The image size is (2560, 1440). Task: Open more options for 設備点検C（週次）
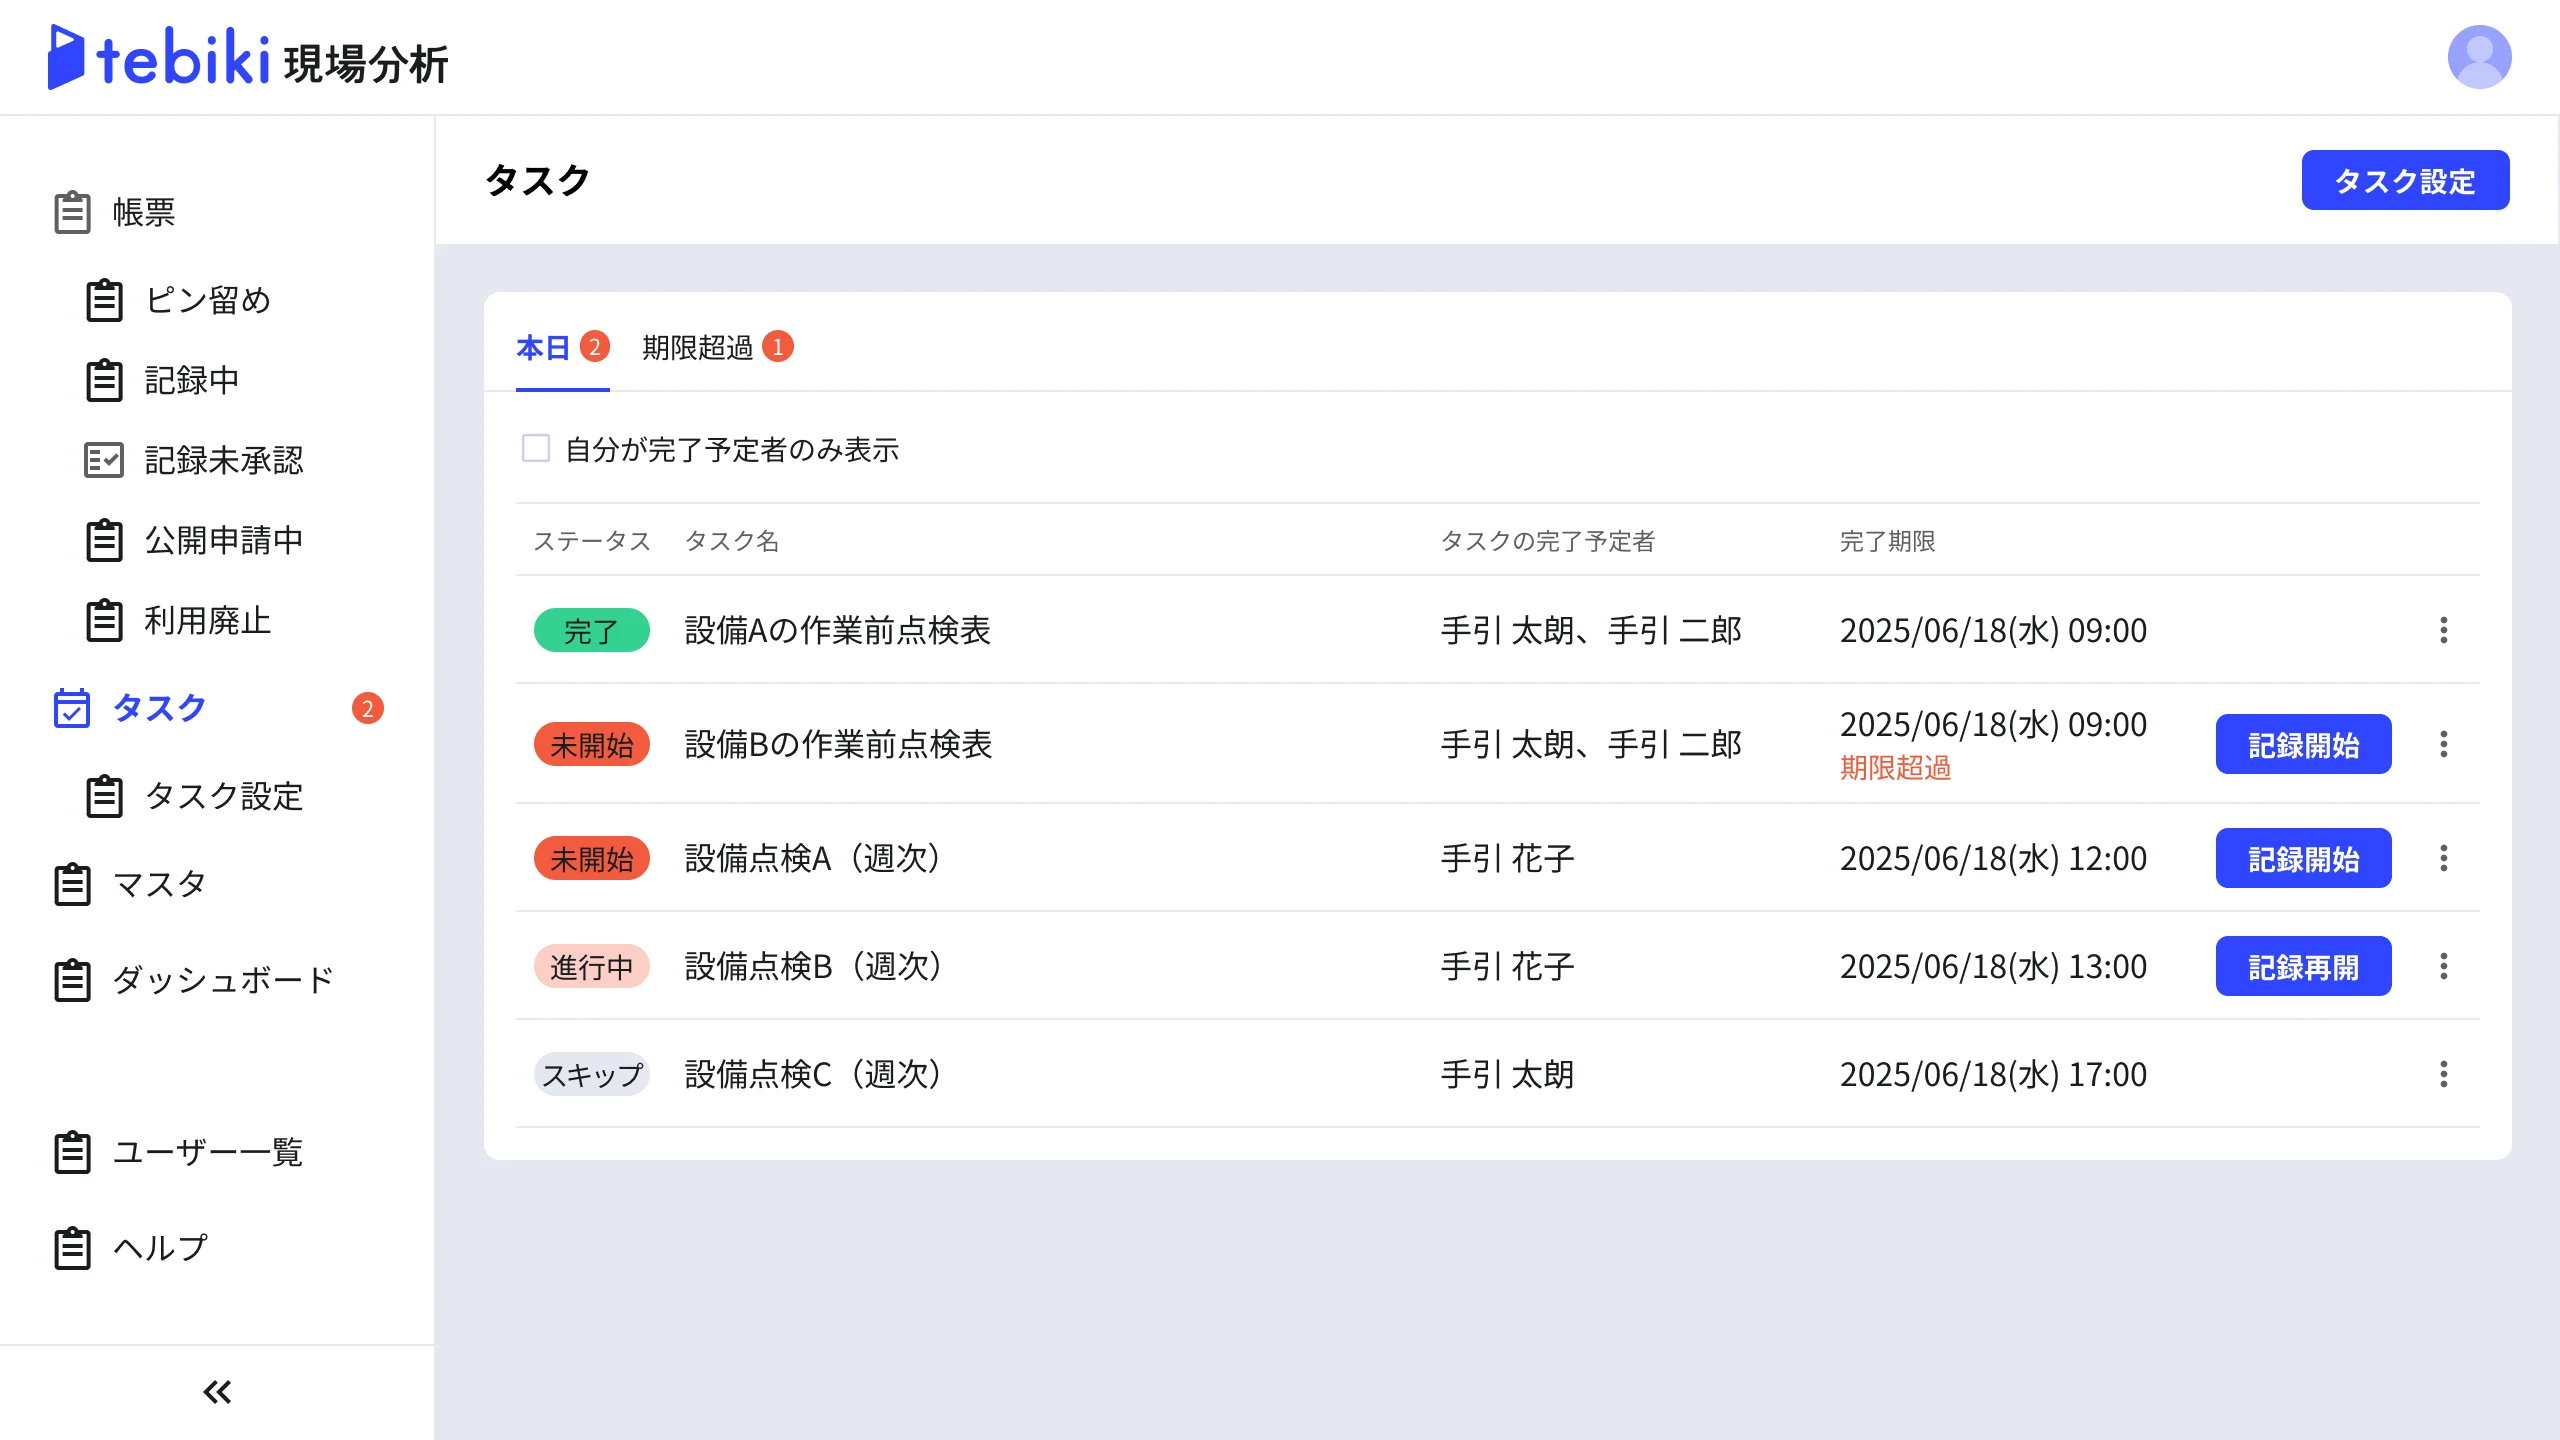click(2443, 1074)
